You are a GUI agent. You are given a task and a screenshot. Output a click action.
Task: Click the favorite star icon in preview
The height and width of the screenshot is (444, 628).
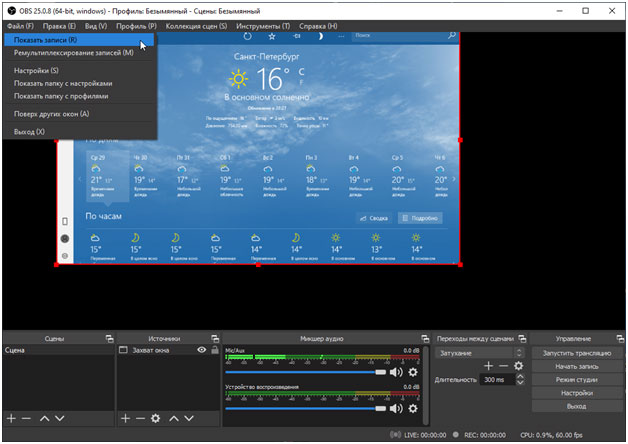point(272,36)
